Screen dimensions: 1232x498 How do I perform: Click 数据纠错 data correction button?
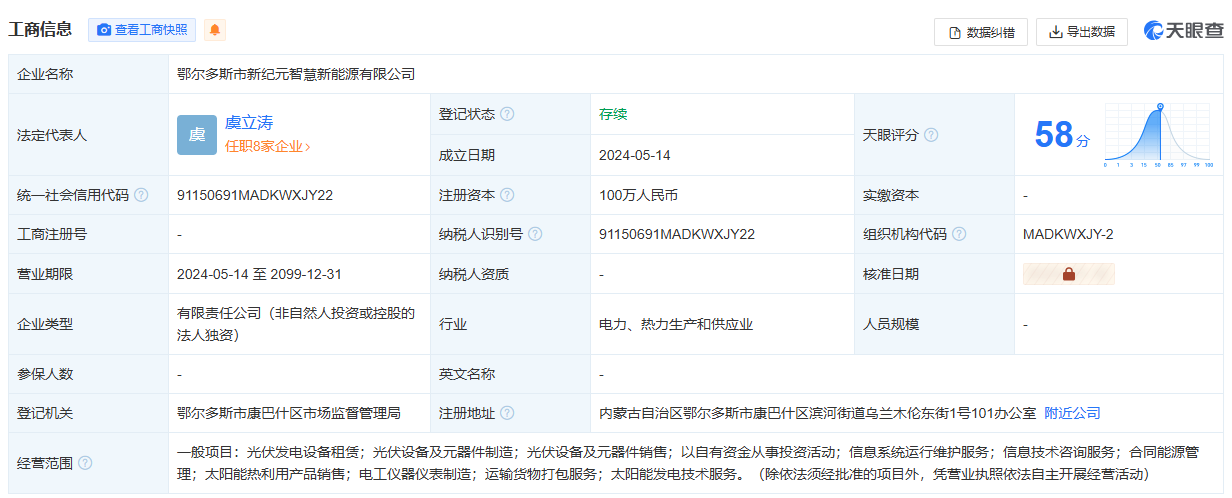coord(980,32)
